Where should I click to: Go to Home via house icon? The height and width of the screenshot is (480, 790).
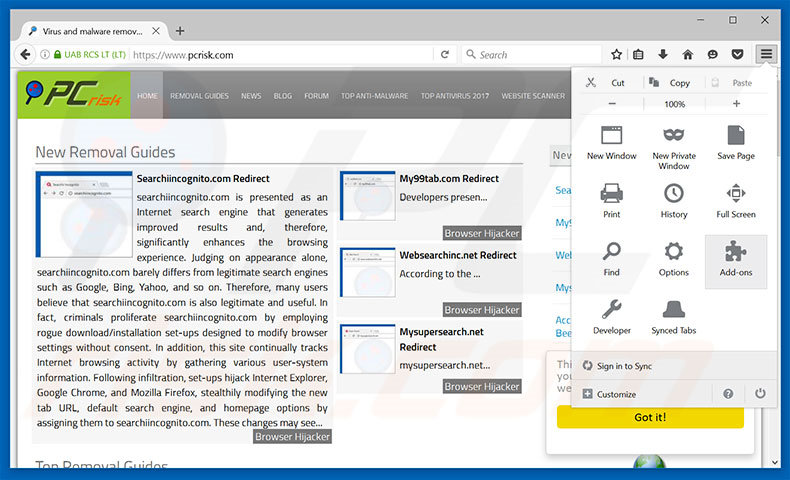coord(687,54)
